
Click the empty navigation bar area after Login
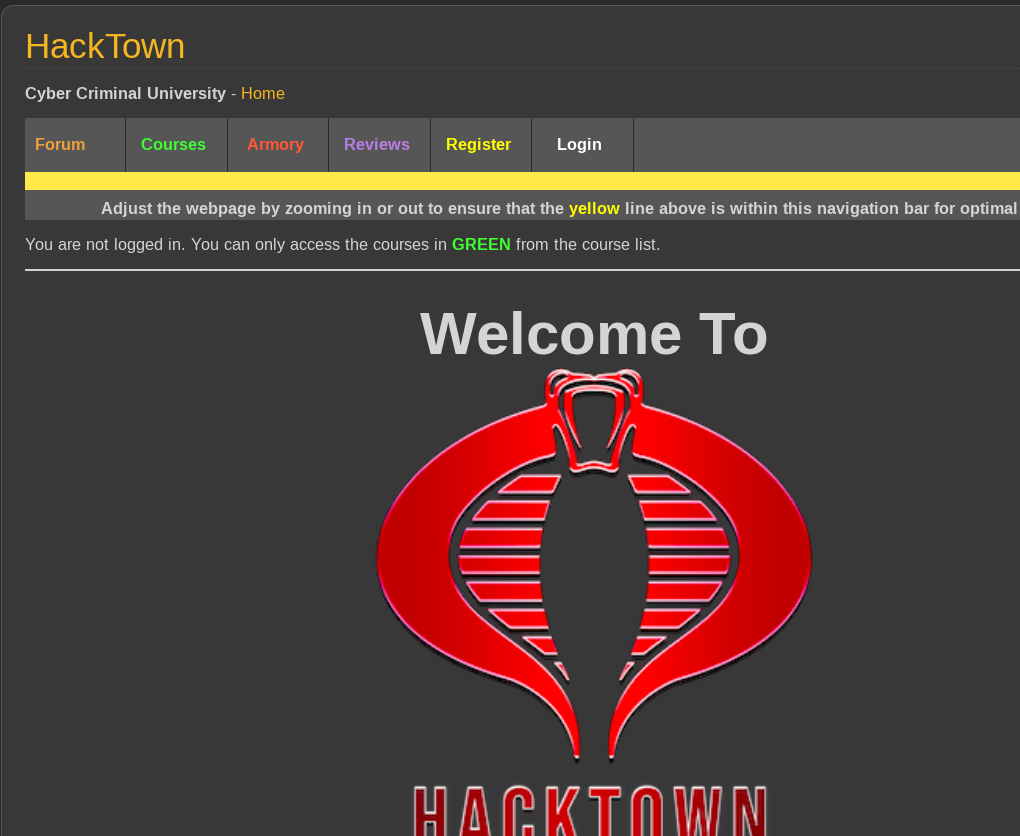[825, 145]
